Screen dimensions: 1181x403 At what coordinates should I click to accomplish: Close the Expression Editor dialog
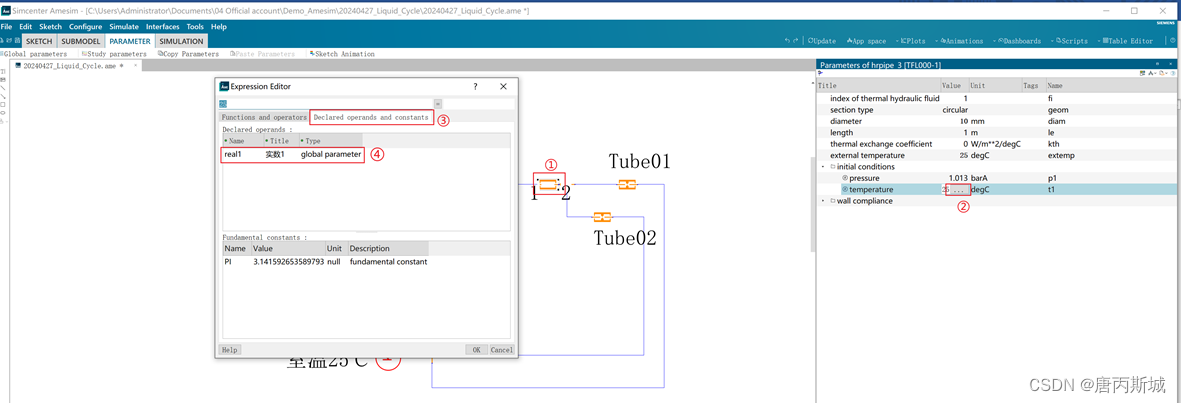pyautogui.click(x=504, y=87)
